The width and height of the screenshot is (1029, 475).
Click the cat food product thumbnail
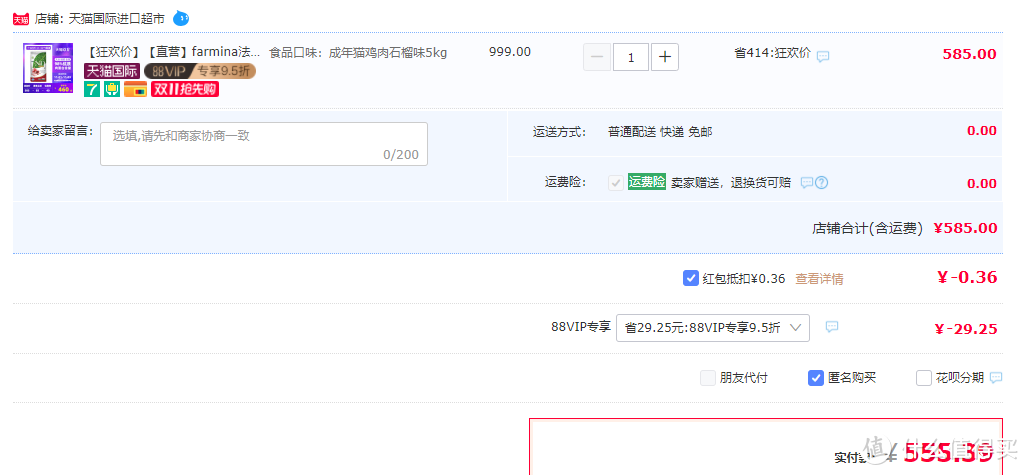click(x=48, y=69)
